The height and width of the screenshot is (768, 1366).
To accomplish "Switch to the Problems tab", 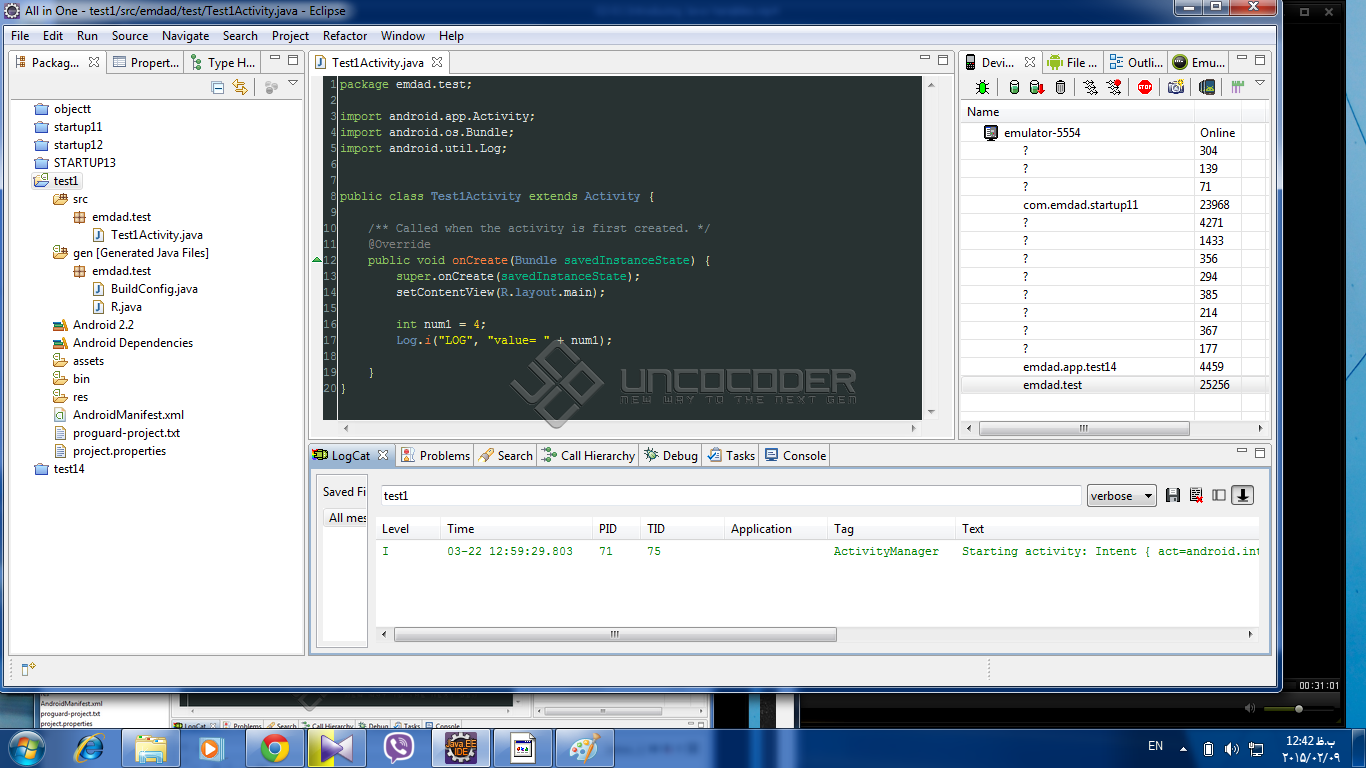I will pos(435,456).
